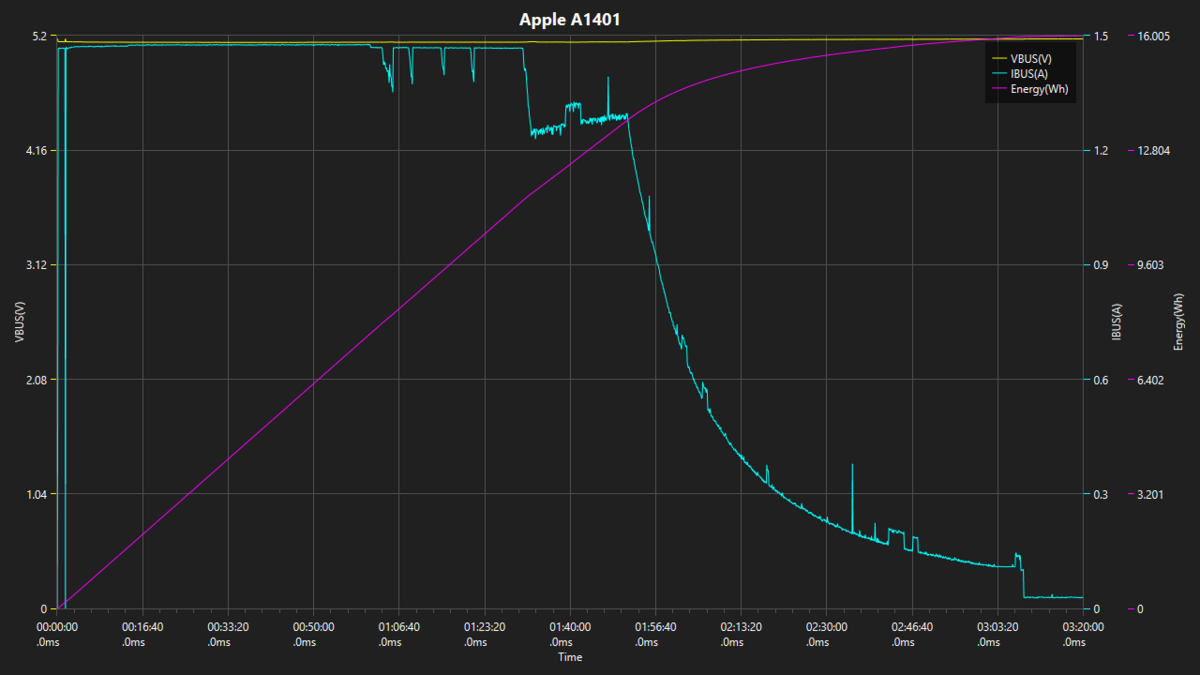This screenshot has height=675, width=1200.
Task: Select the VBUS(V) legend entry
Action: (1021, 58)
